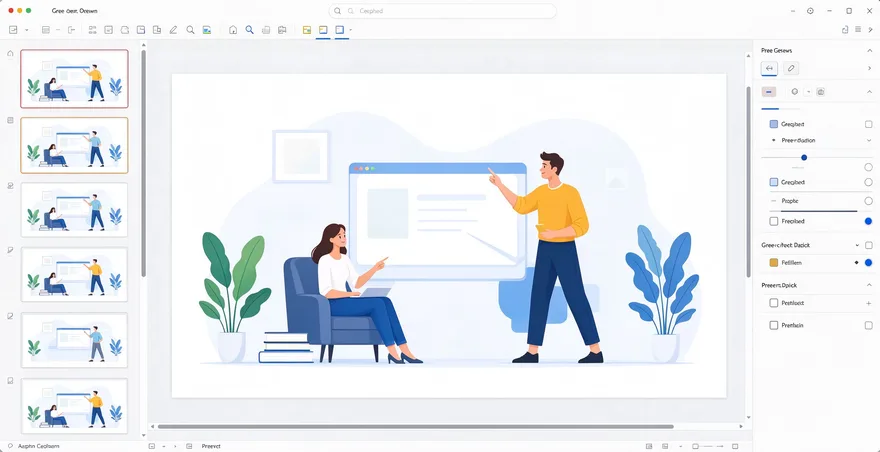Click the right chevron beside the pencil tab

869,68
